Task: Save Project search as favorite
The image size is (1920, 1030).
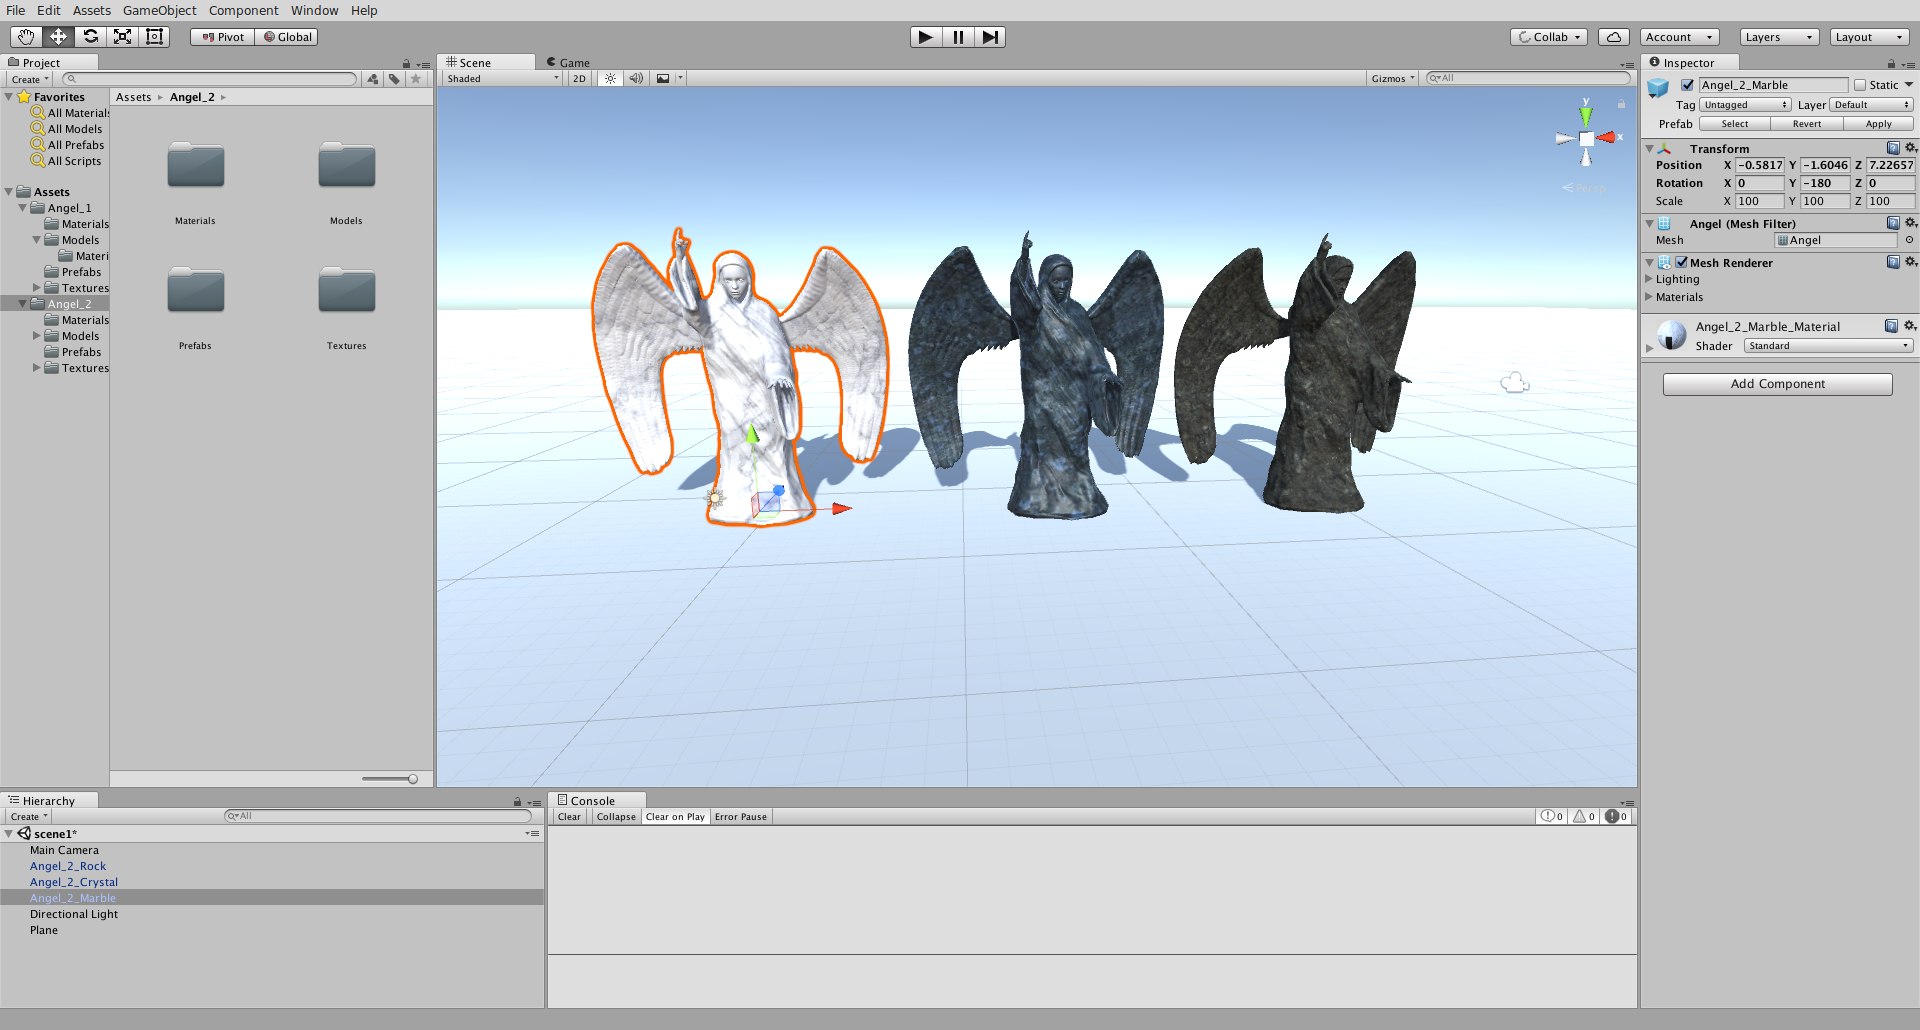Action: [x=416, y=79]
